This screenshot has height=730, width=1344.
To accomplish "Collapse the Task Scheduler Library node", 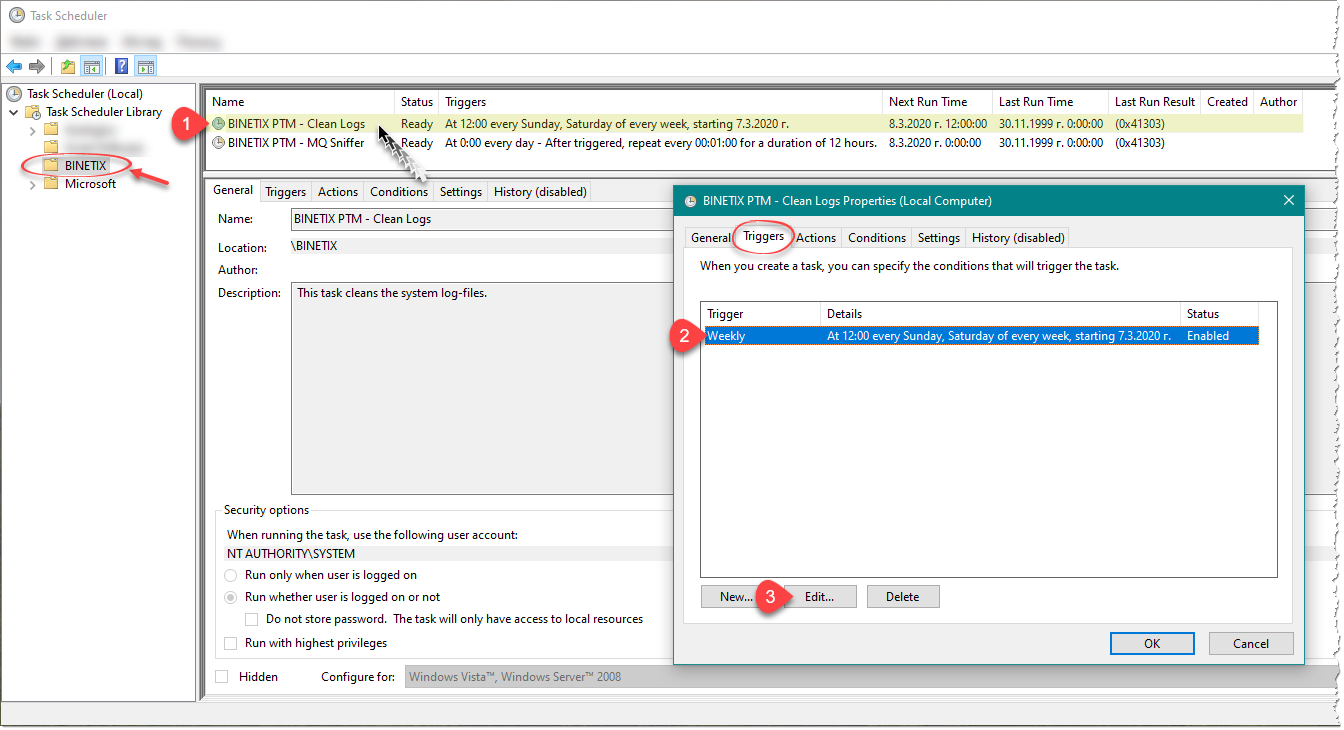I will (x=14, y=112).
